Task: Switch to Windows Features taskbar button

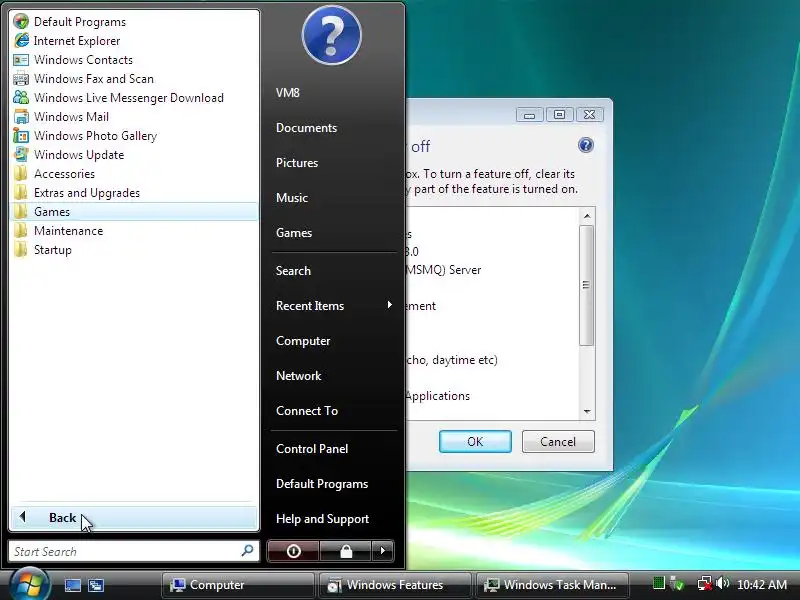Action: click(x=394, y=585)
